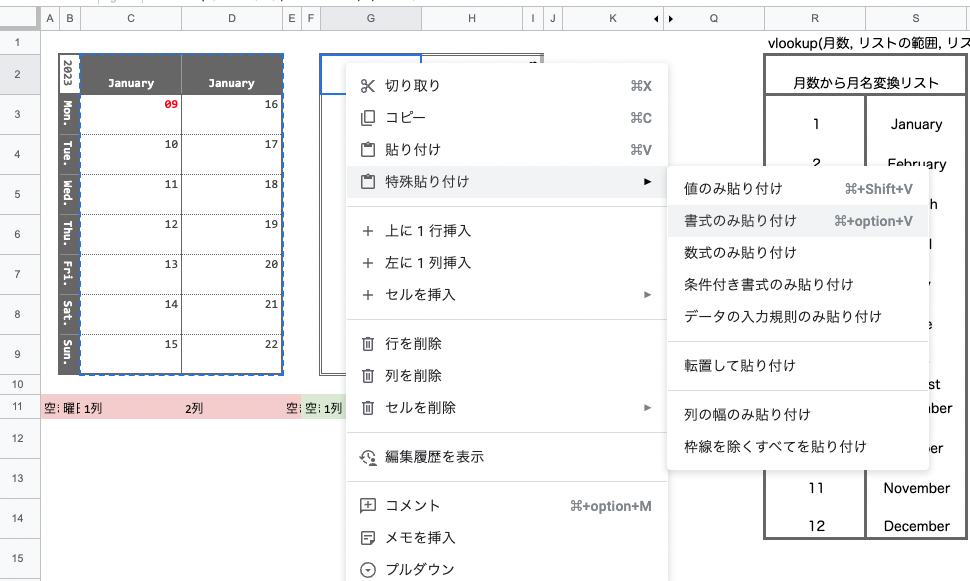Image resolution: width=970 pixels, height=581 pixels.
Task: Click the note icon for メモを挿入
Action: pyautogui.click(x=368, y=538)
